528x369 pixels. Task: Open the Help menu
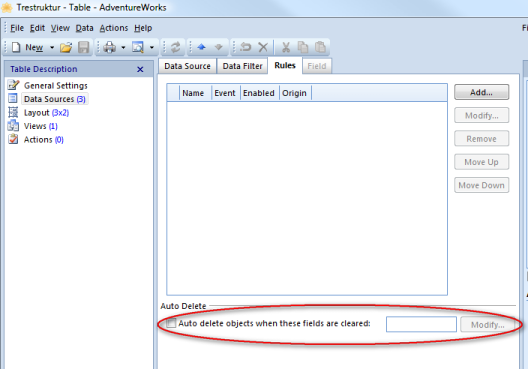point(143,28)
